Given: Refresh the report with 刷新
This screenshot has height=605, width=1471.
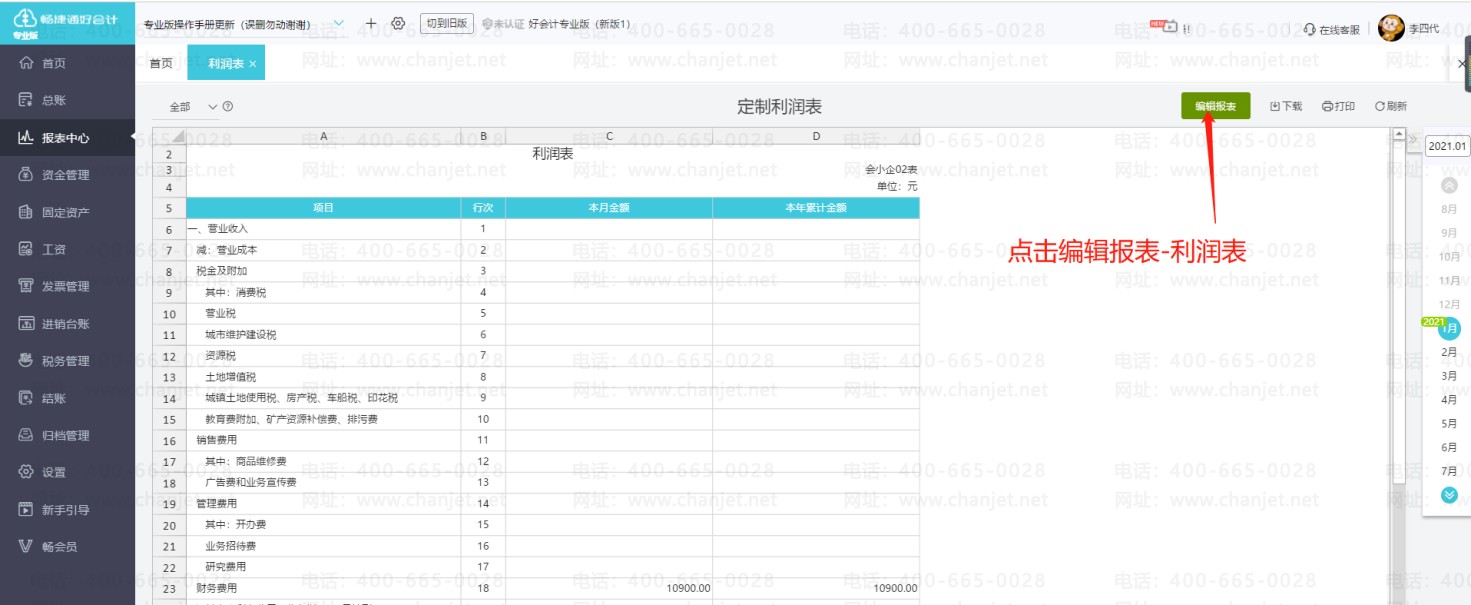Looking at the screenshot, I should click(x=1390, y=106).
